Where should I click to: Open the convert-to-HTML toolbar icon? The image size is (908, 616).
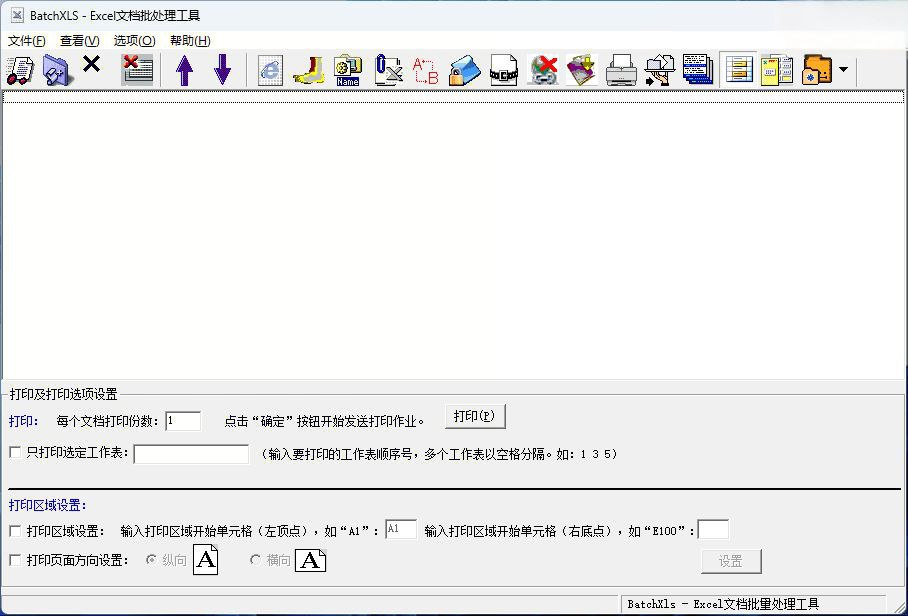pos(269,70)
